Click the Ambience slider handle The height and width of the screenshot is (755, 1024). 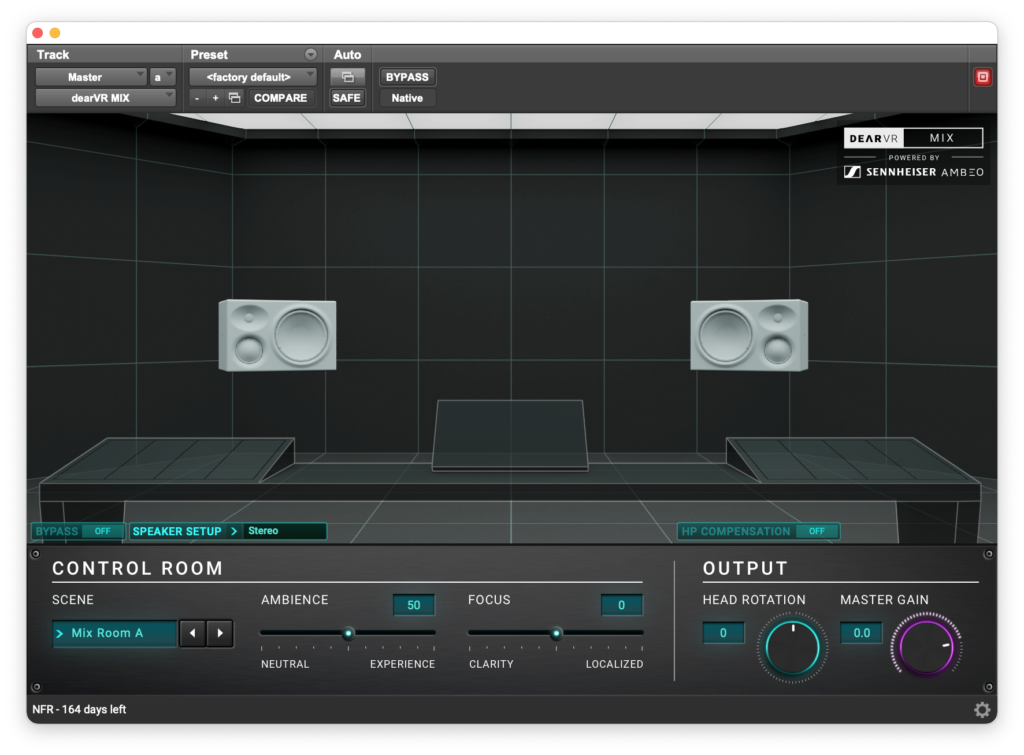click(x=348, y=633)
